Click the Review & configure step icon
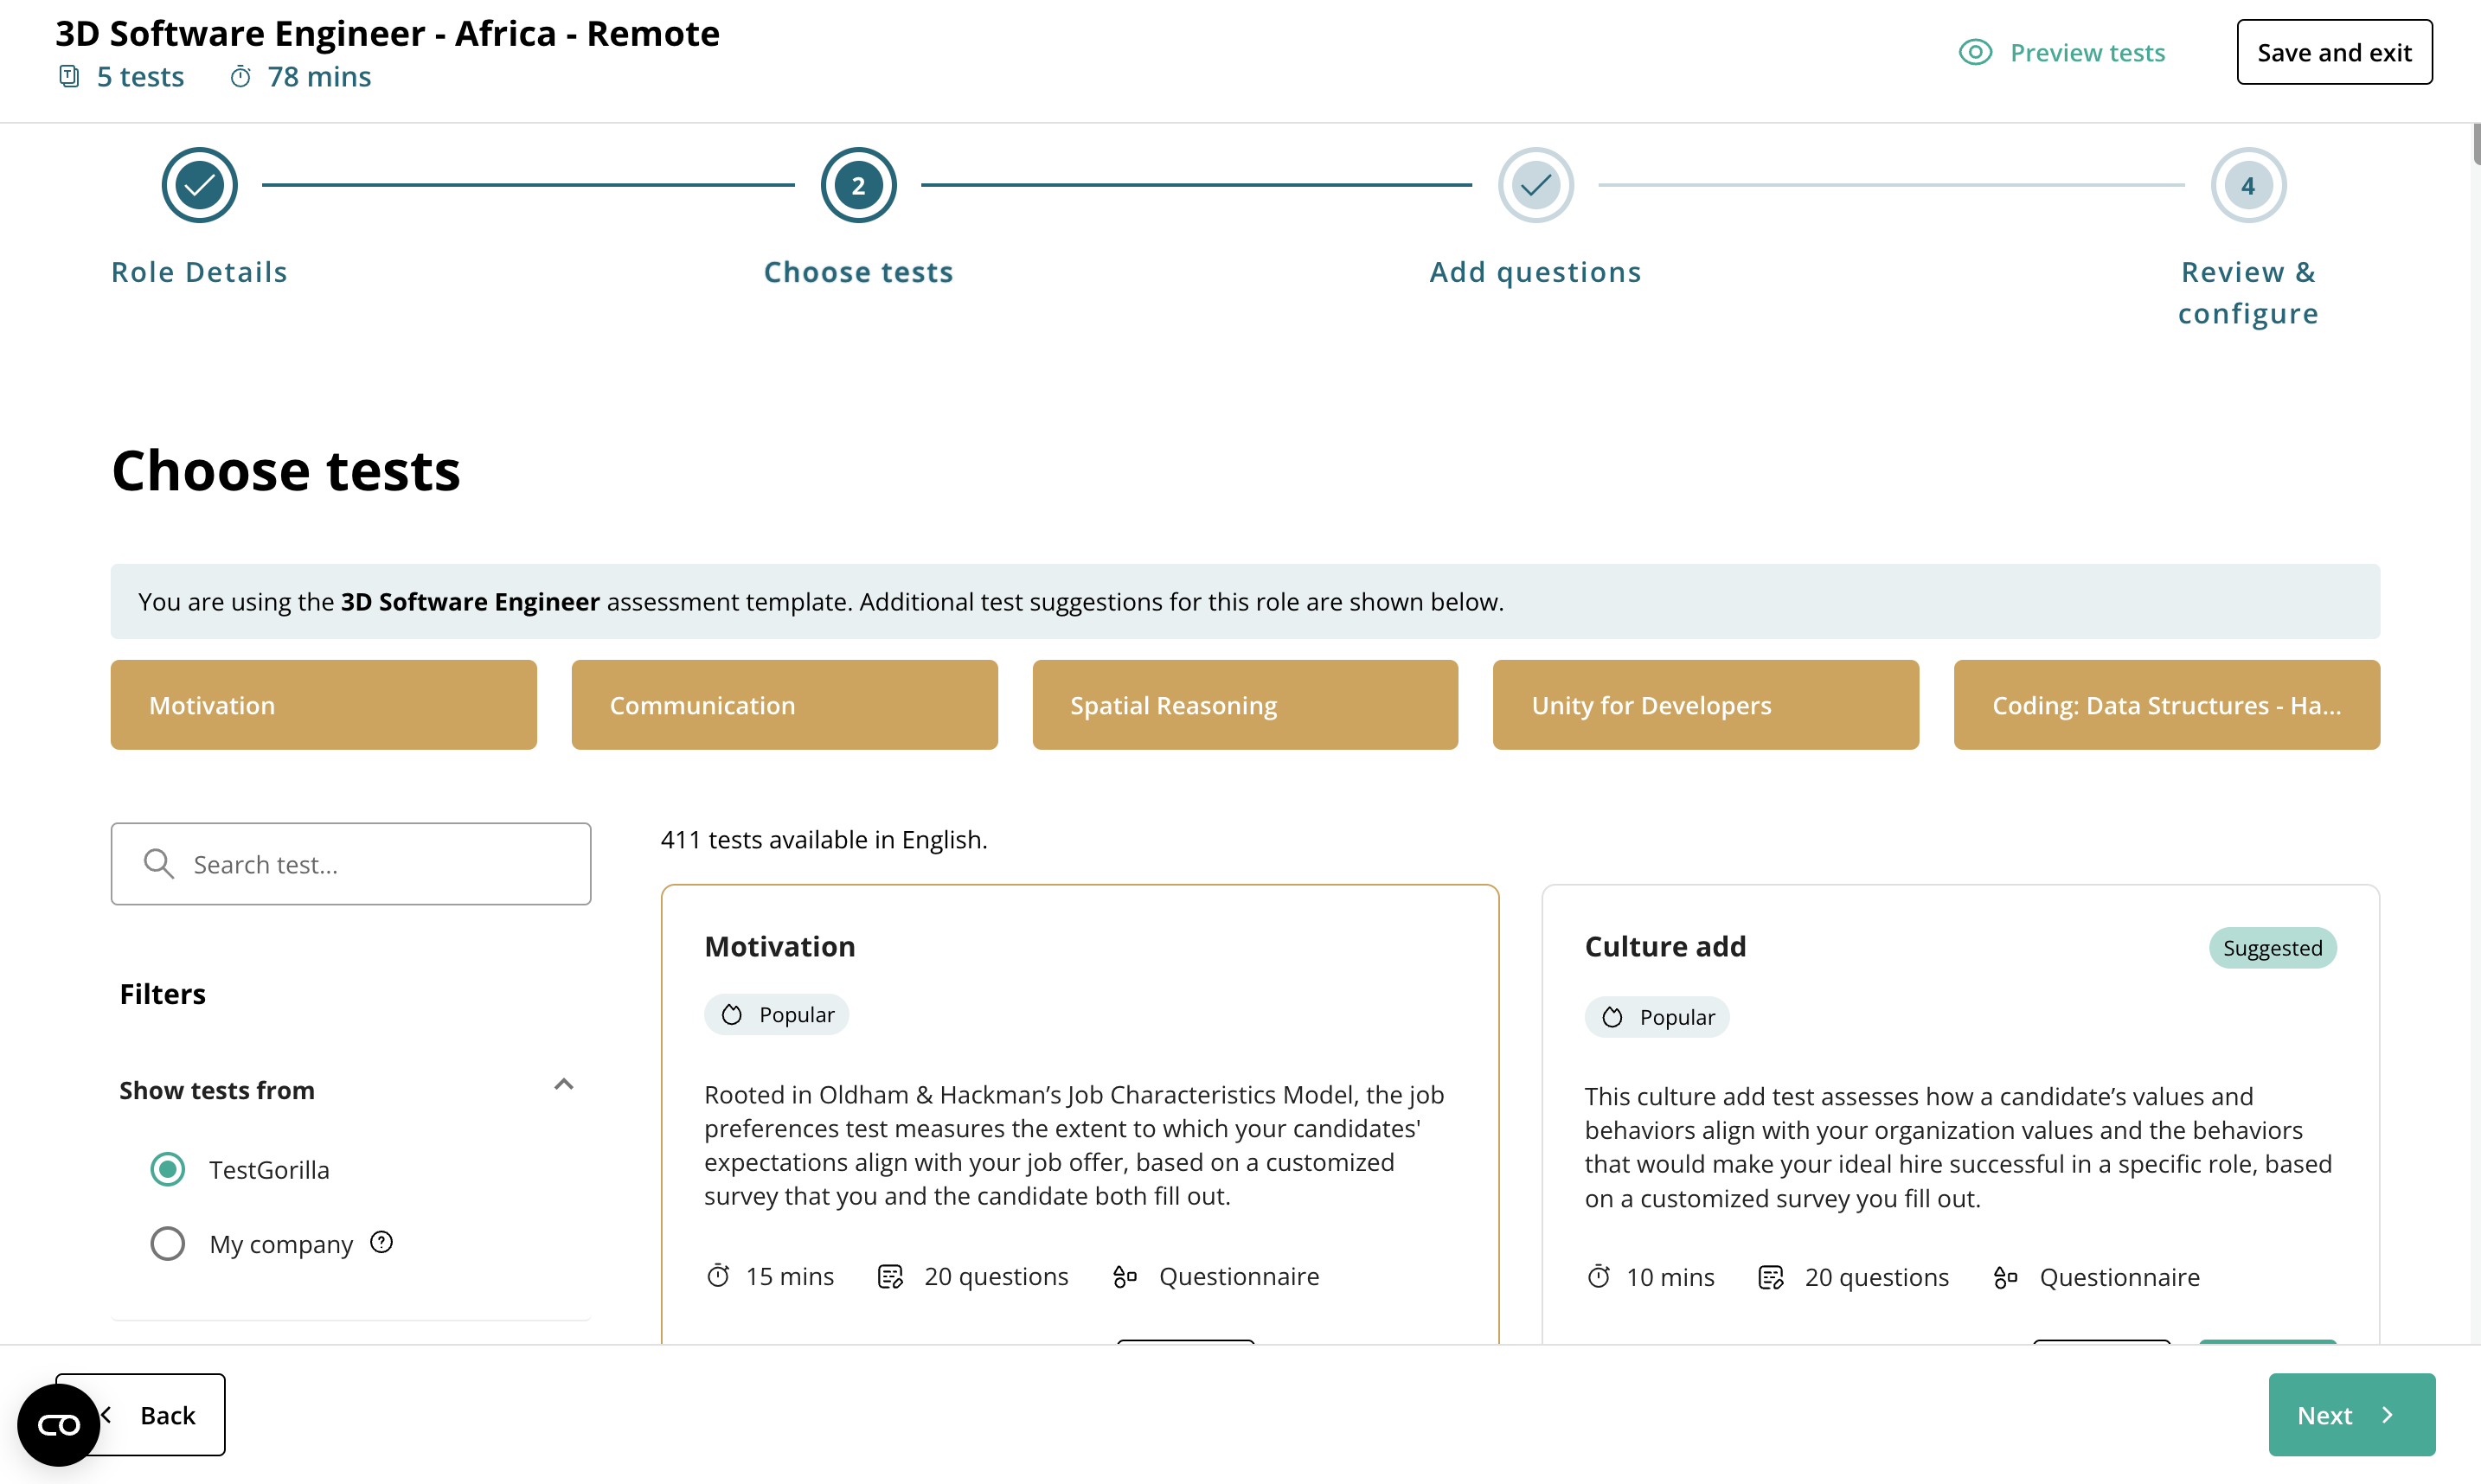2481x1484 pixels. pos(2247,185)
